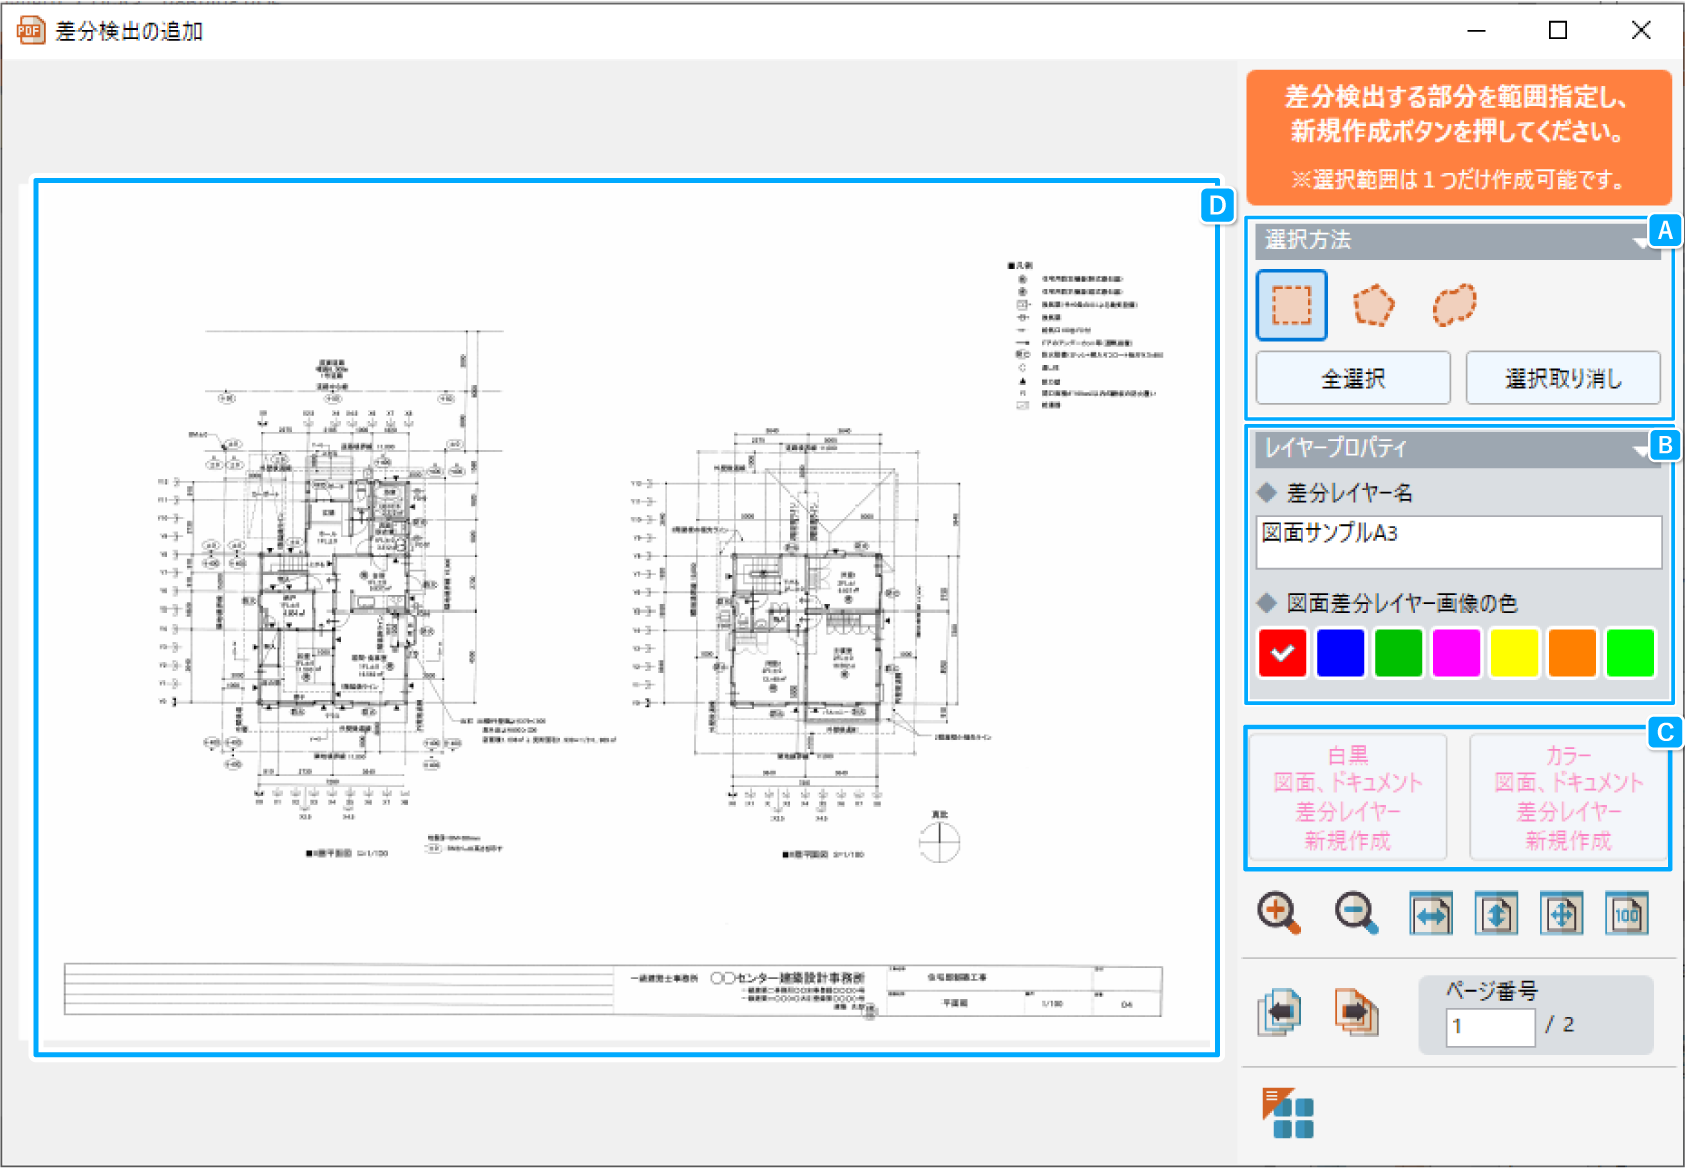Maximize the 差分検出の追加 window
The image size is (1685, 1168).
[1558, 30]
